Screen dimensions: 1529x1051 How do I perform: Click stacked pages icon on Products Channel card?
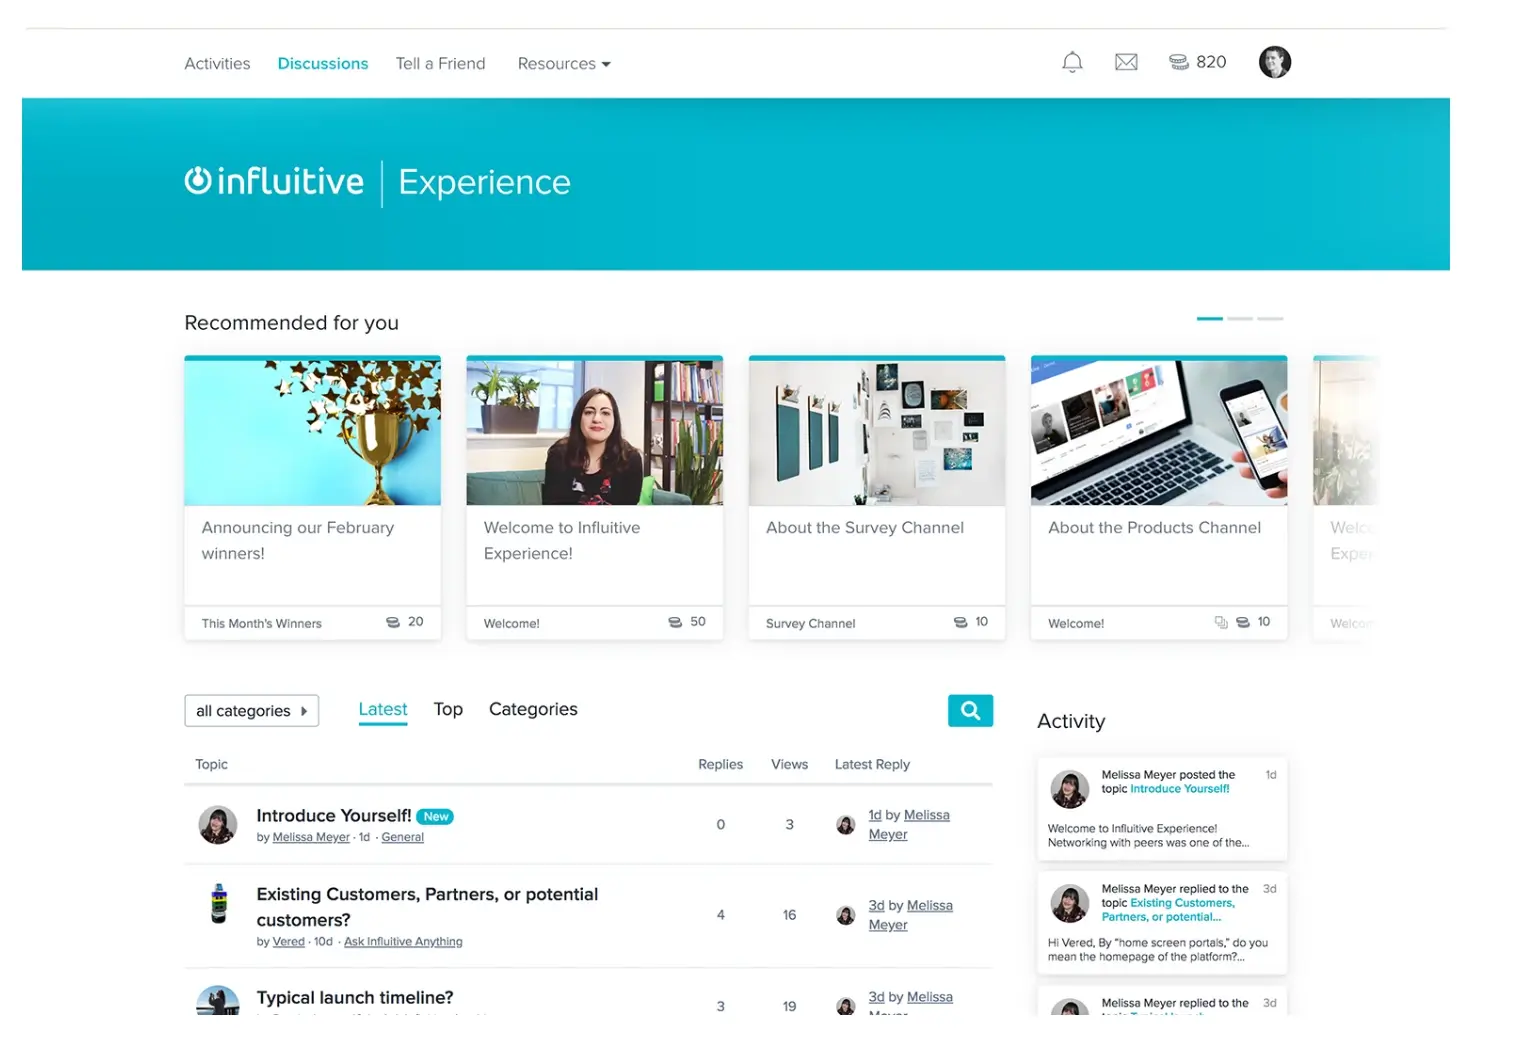pos(1221,622)
